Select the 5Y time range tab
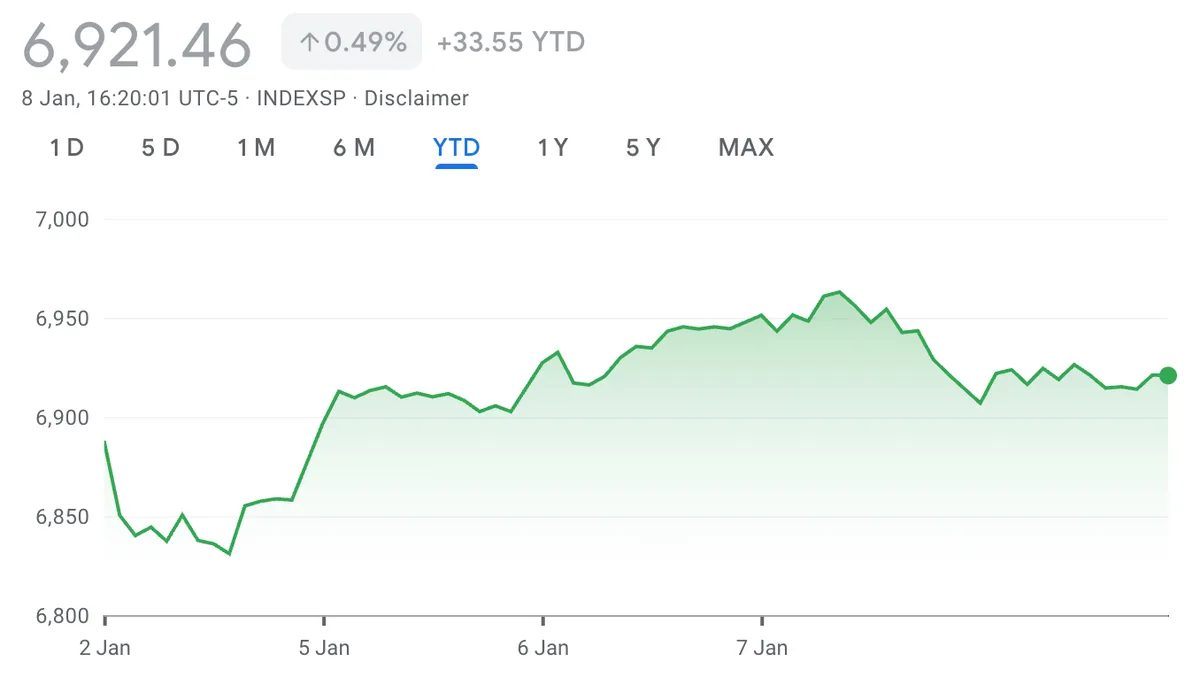The width and height of the screenshot is (1200, 685). click(642, 147)
